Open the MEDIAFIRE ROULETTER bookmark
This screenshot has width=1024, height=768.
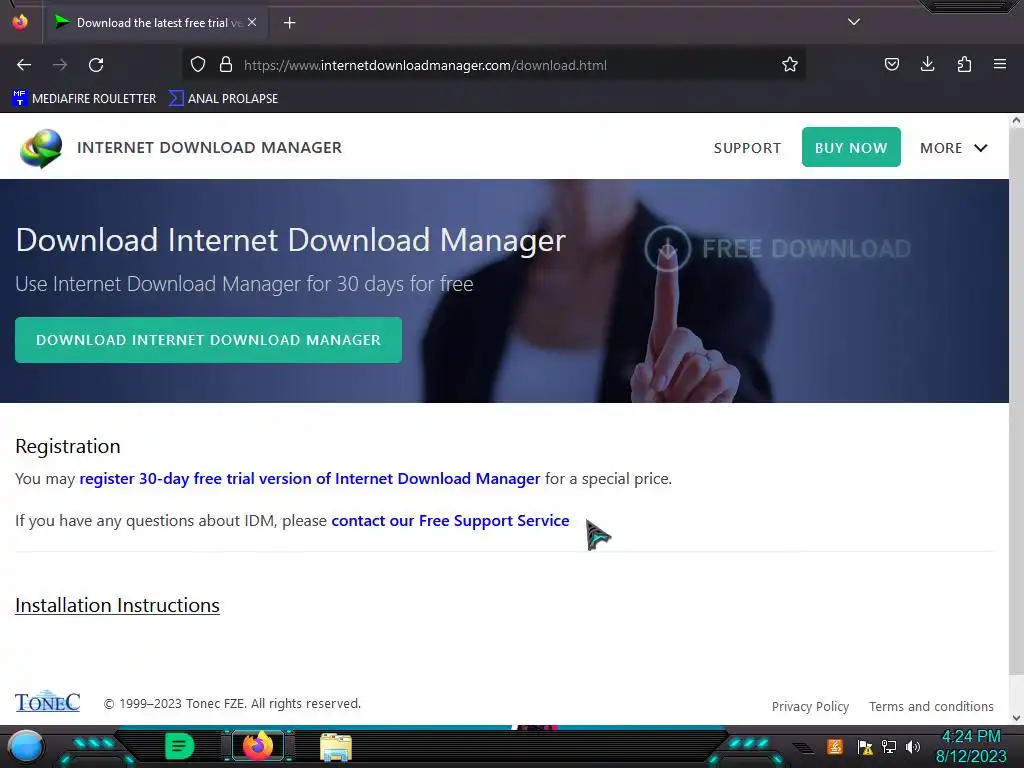pyautogui.click(x=84, y=99)
